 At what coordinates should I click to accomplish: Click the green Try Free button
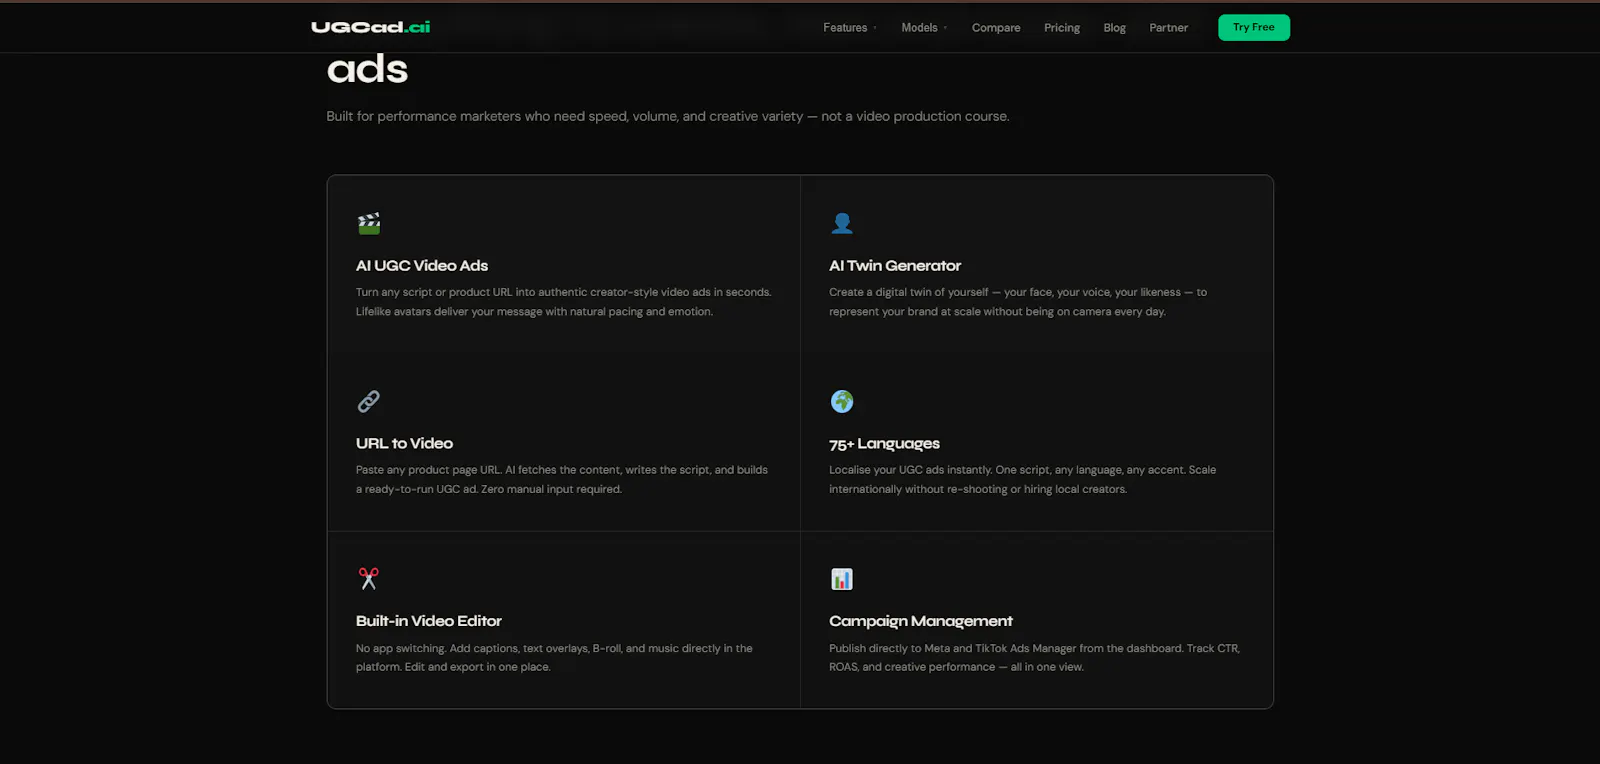tap(1254, 27)
